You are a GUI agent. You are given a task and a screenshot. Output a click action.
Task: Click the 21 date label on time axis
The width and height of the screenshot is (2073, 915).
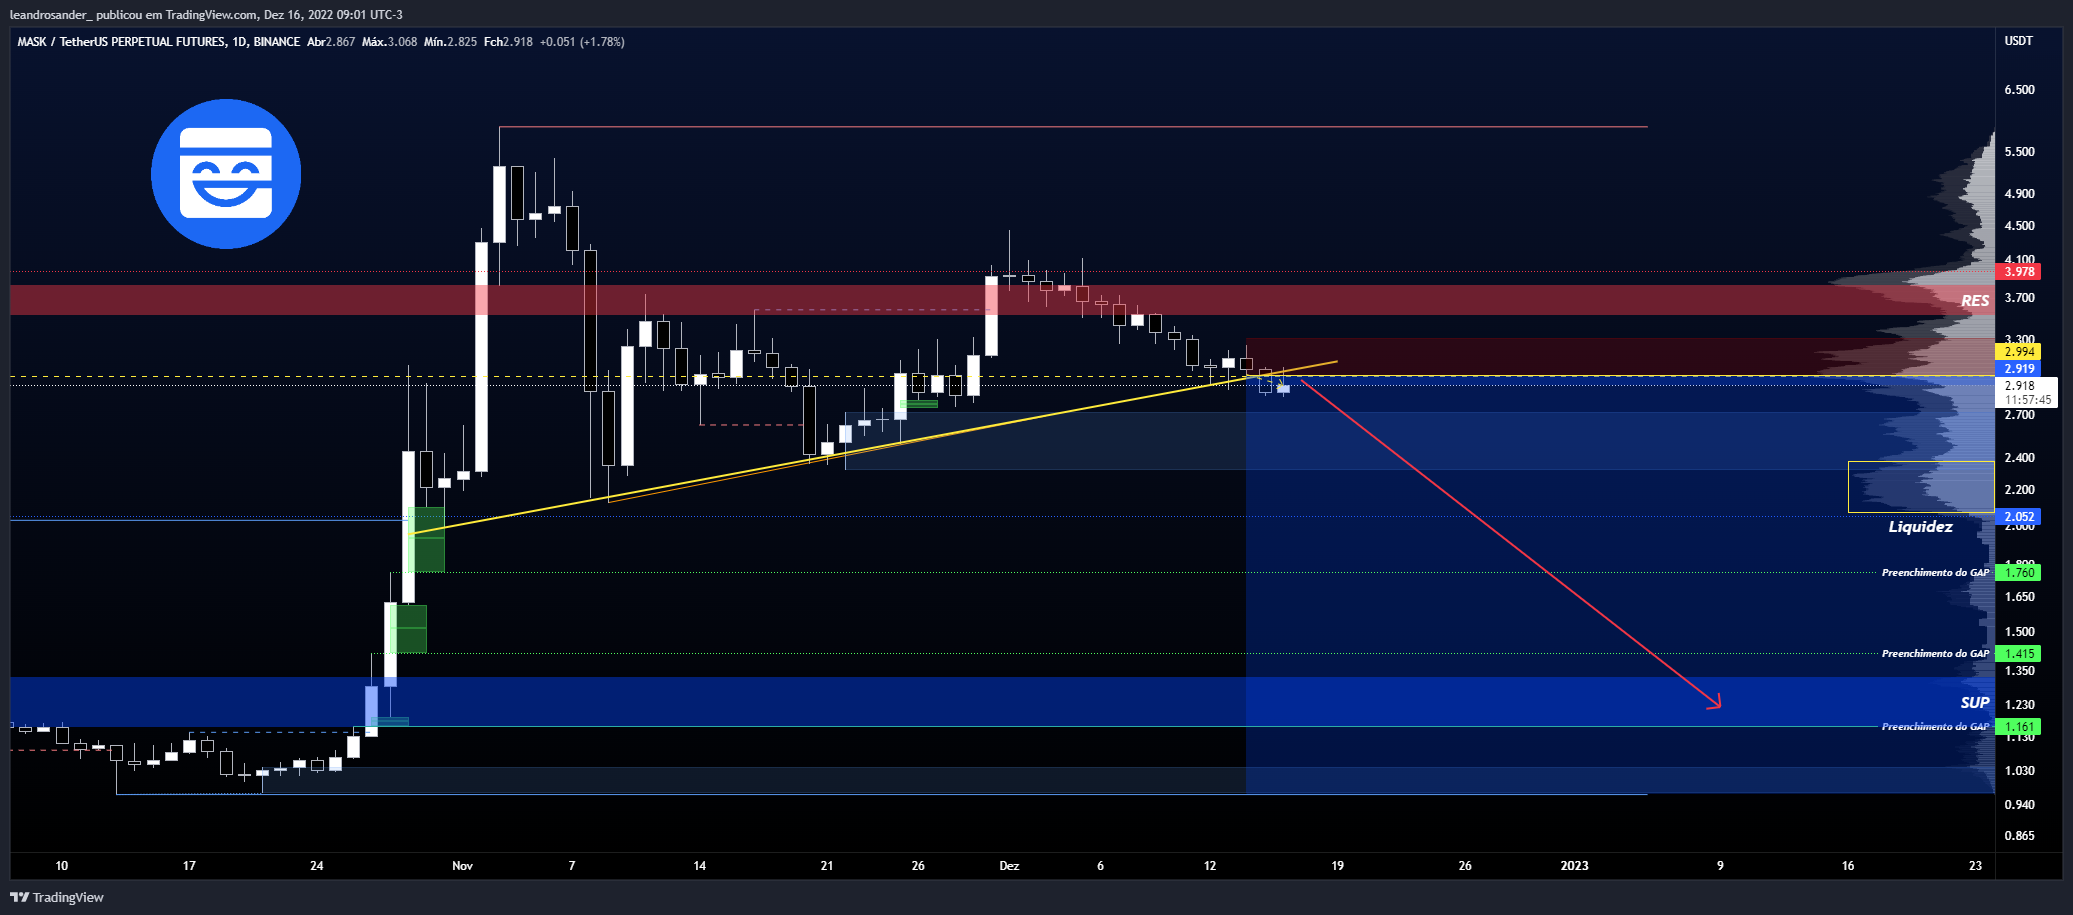(x=826, y=866)
